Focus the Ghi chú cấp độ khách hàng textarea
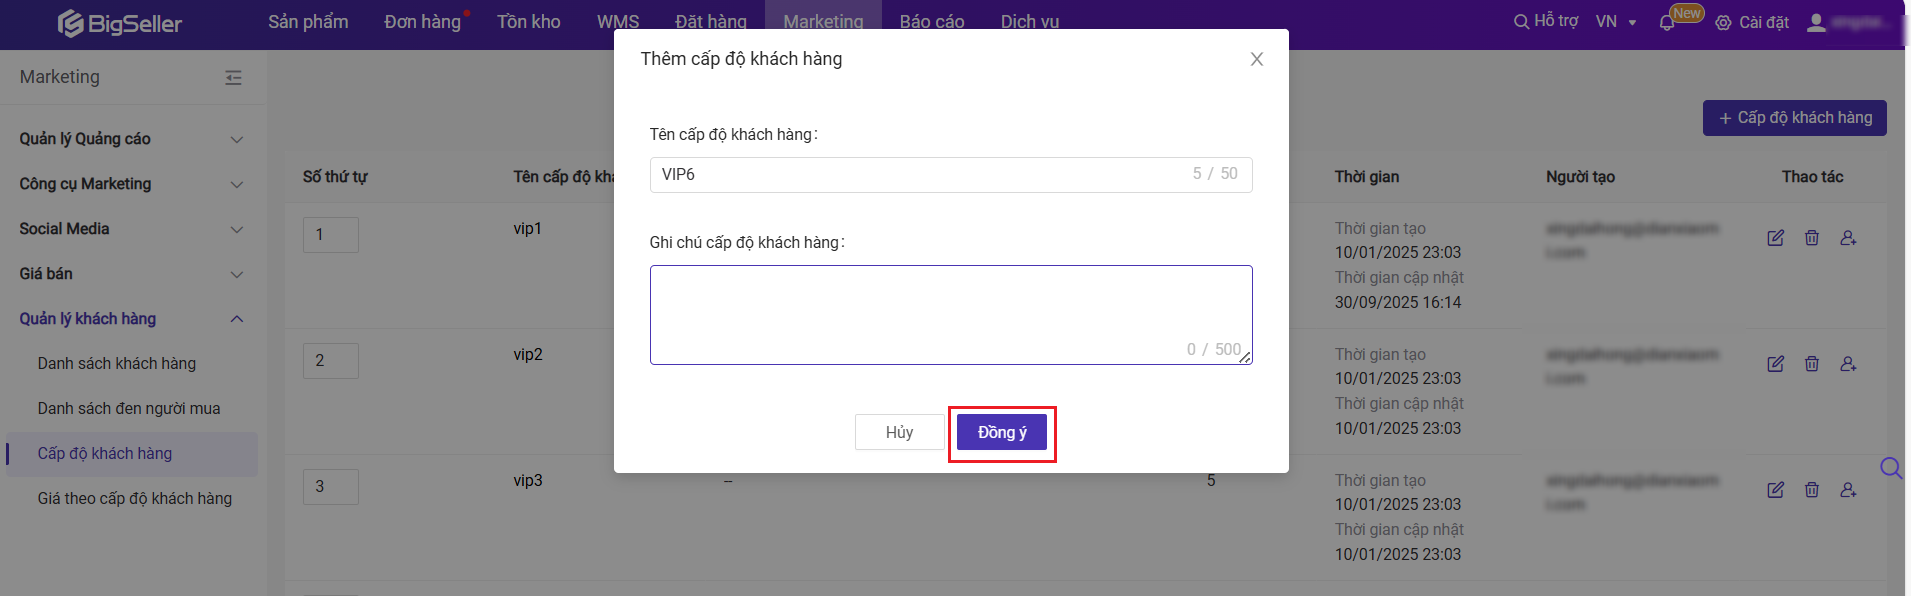Screen dimensions: 1911x596 coord(951,315)
